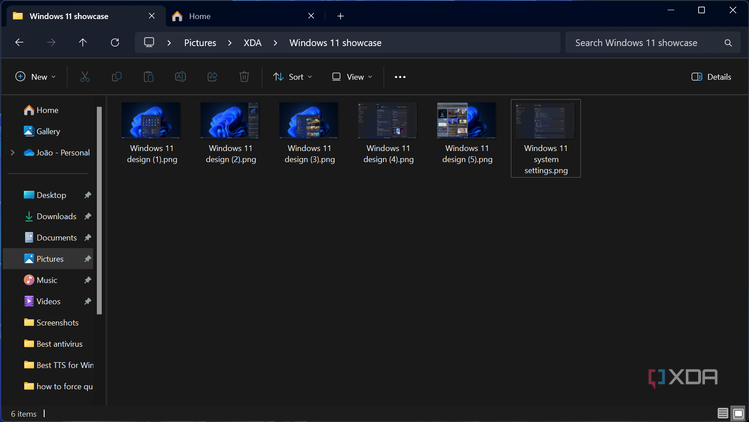Click the XDA breadcrumb
The image size is (749, 422).
click(x=252, y=43)
